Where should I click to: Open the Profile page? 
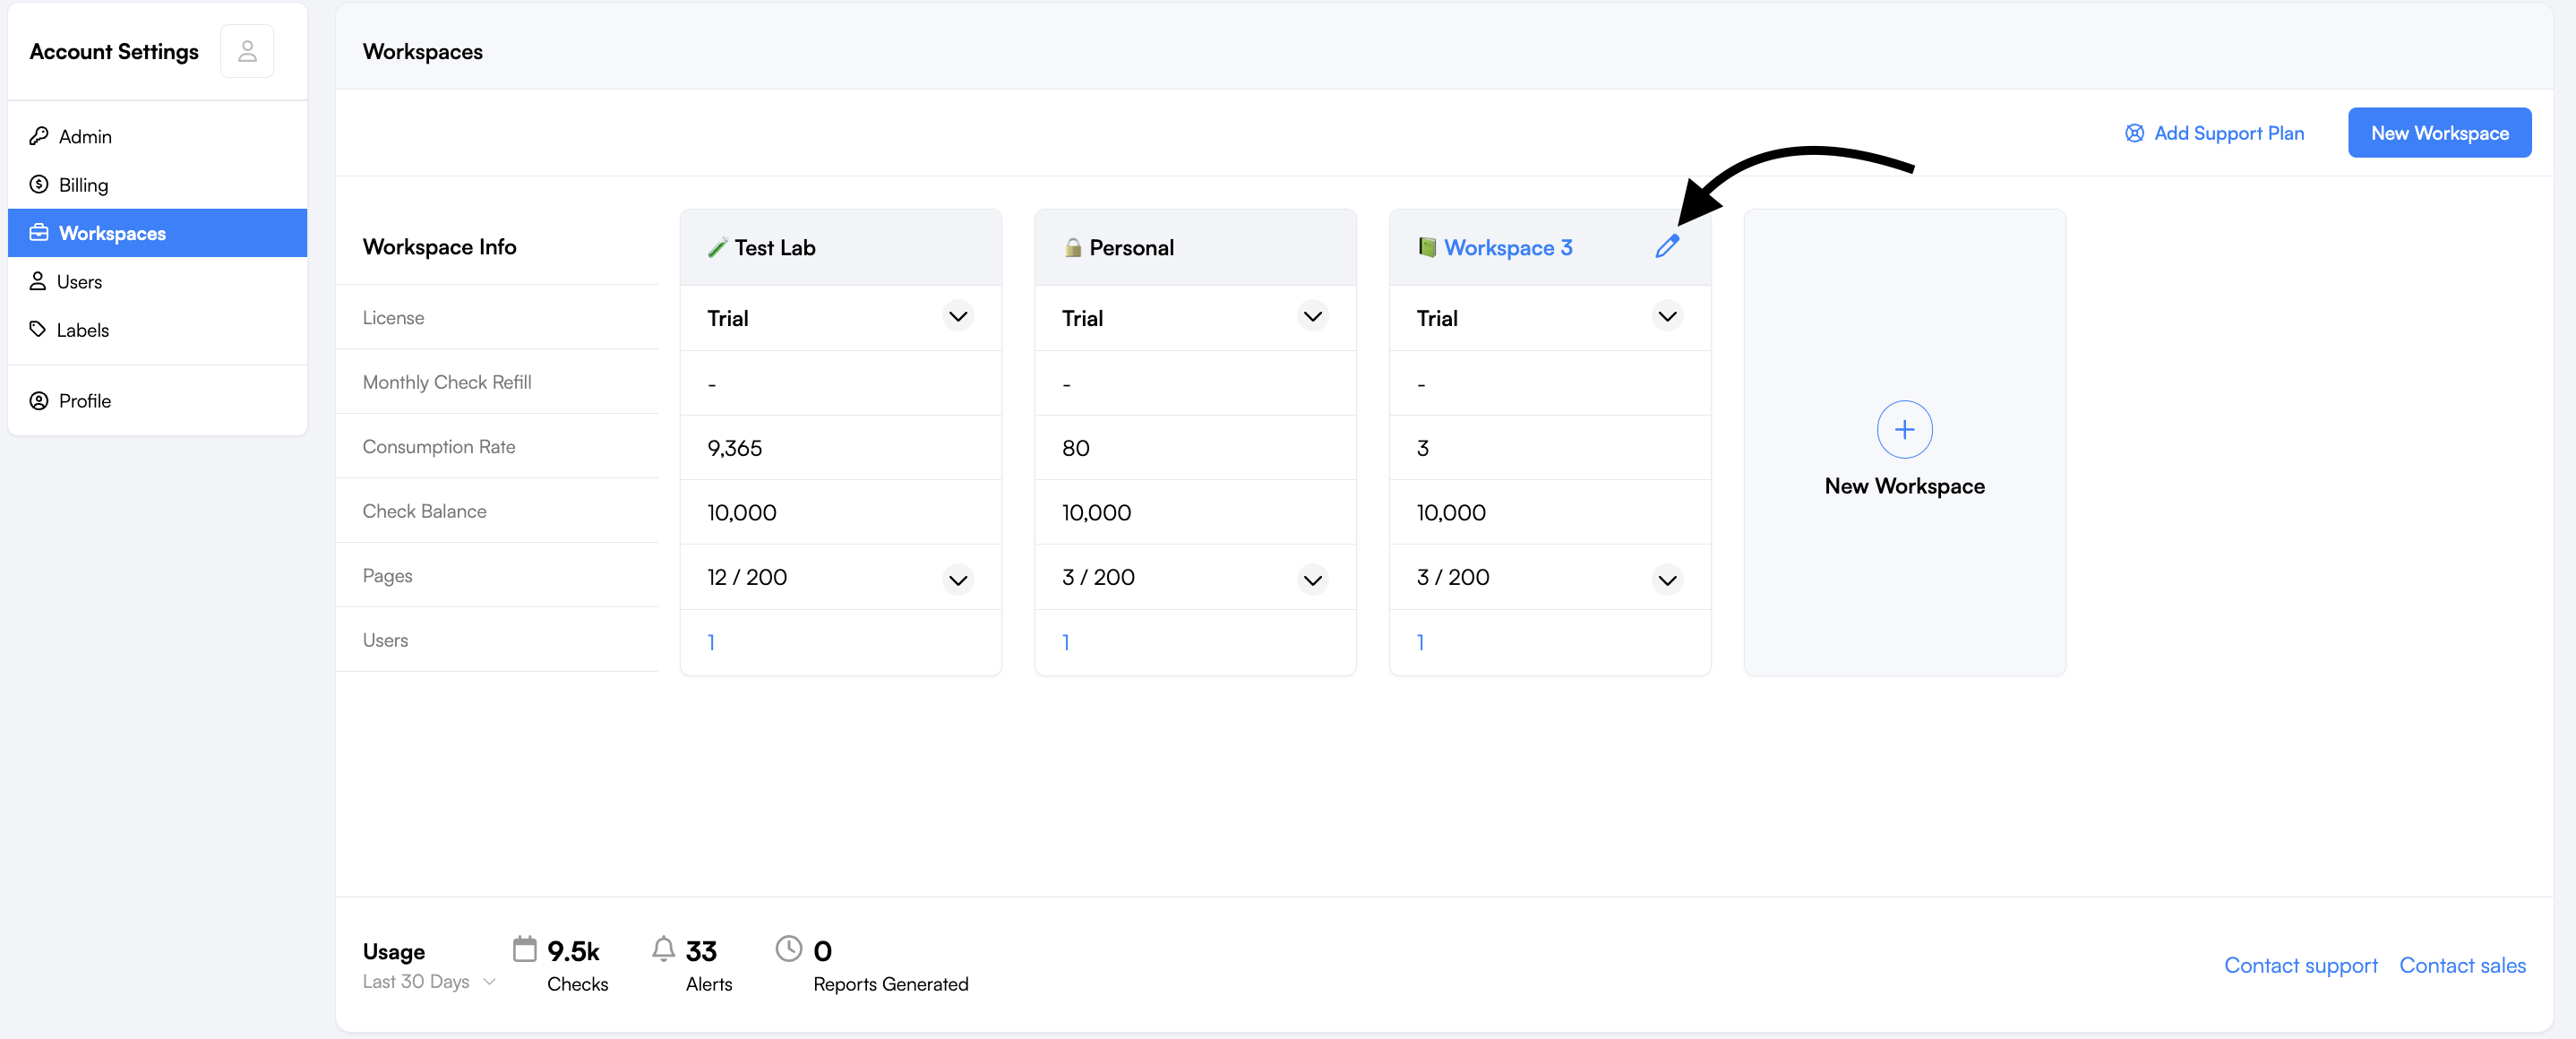click(157, 401)
